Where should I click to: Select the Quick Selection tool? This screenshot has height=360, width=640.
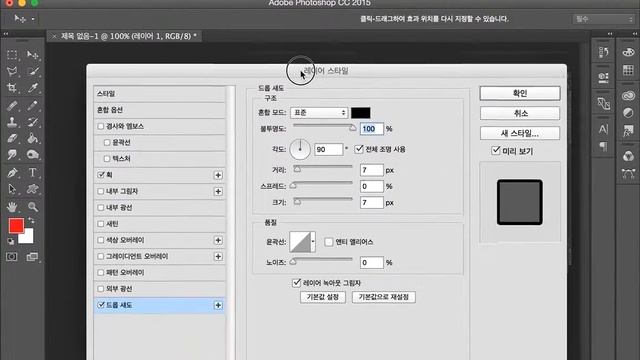coord(33,71)
